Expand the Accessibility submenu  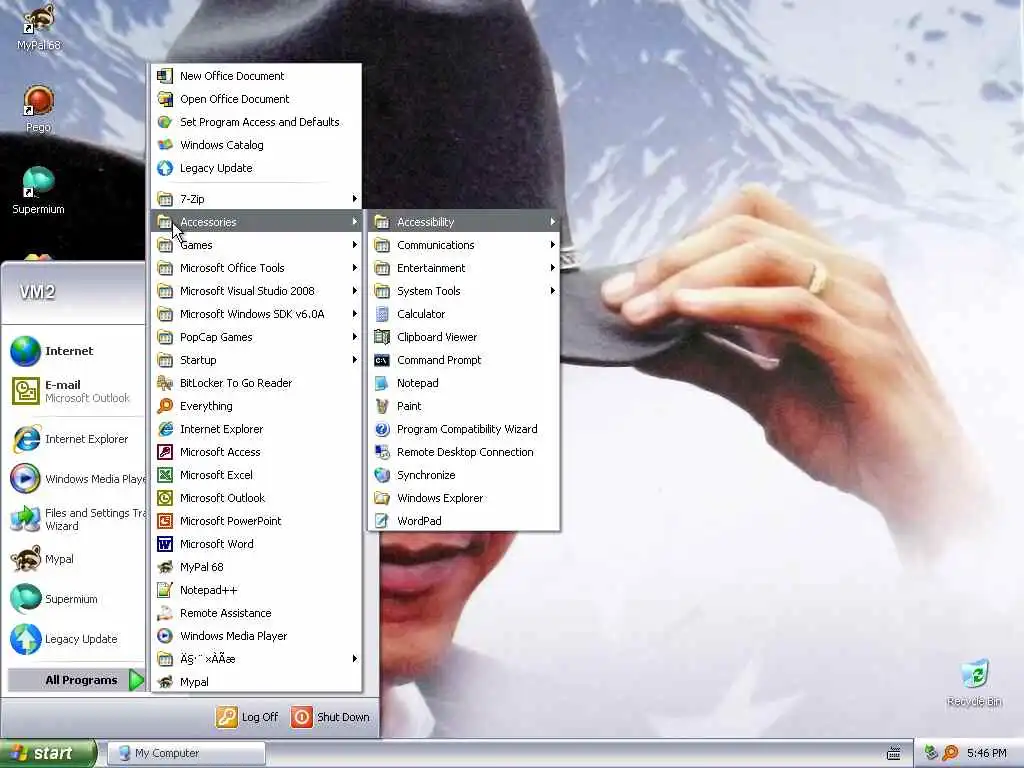pyautogui.click(x=464, y=222)
